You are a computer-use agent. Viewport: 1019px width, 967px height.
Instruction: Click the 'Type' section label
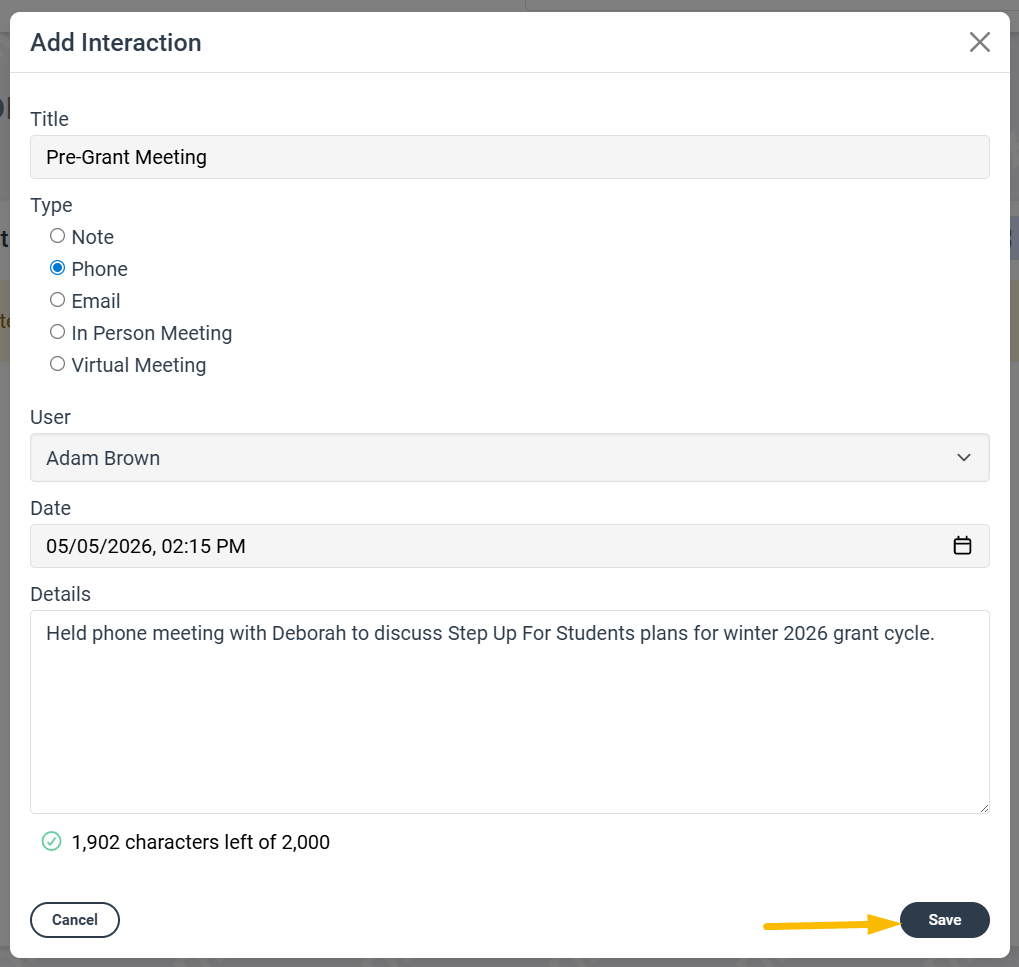[x=51, y=205]
